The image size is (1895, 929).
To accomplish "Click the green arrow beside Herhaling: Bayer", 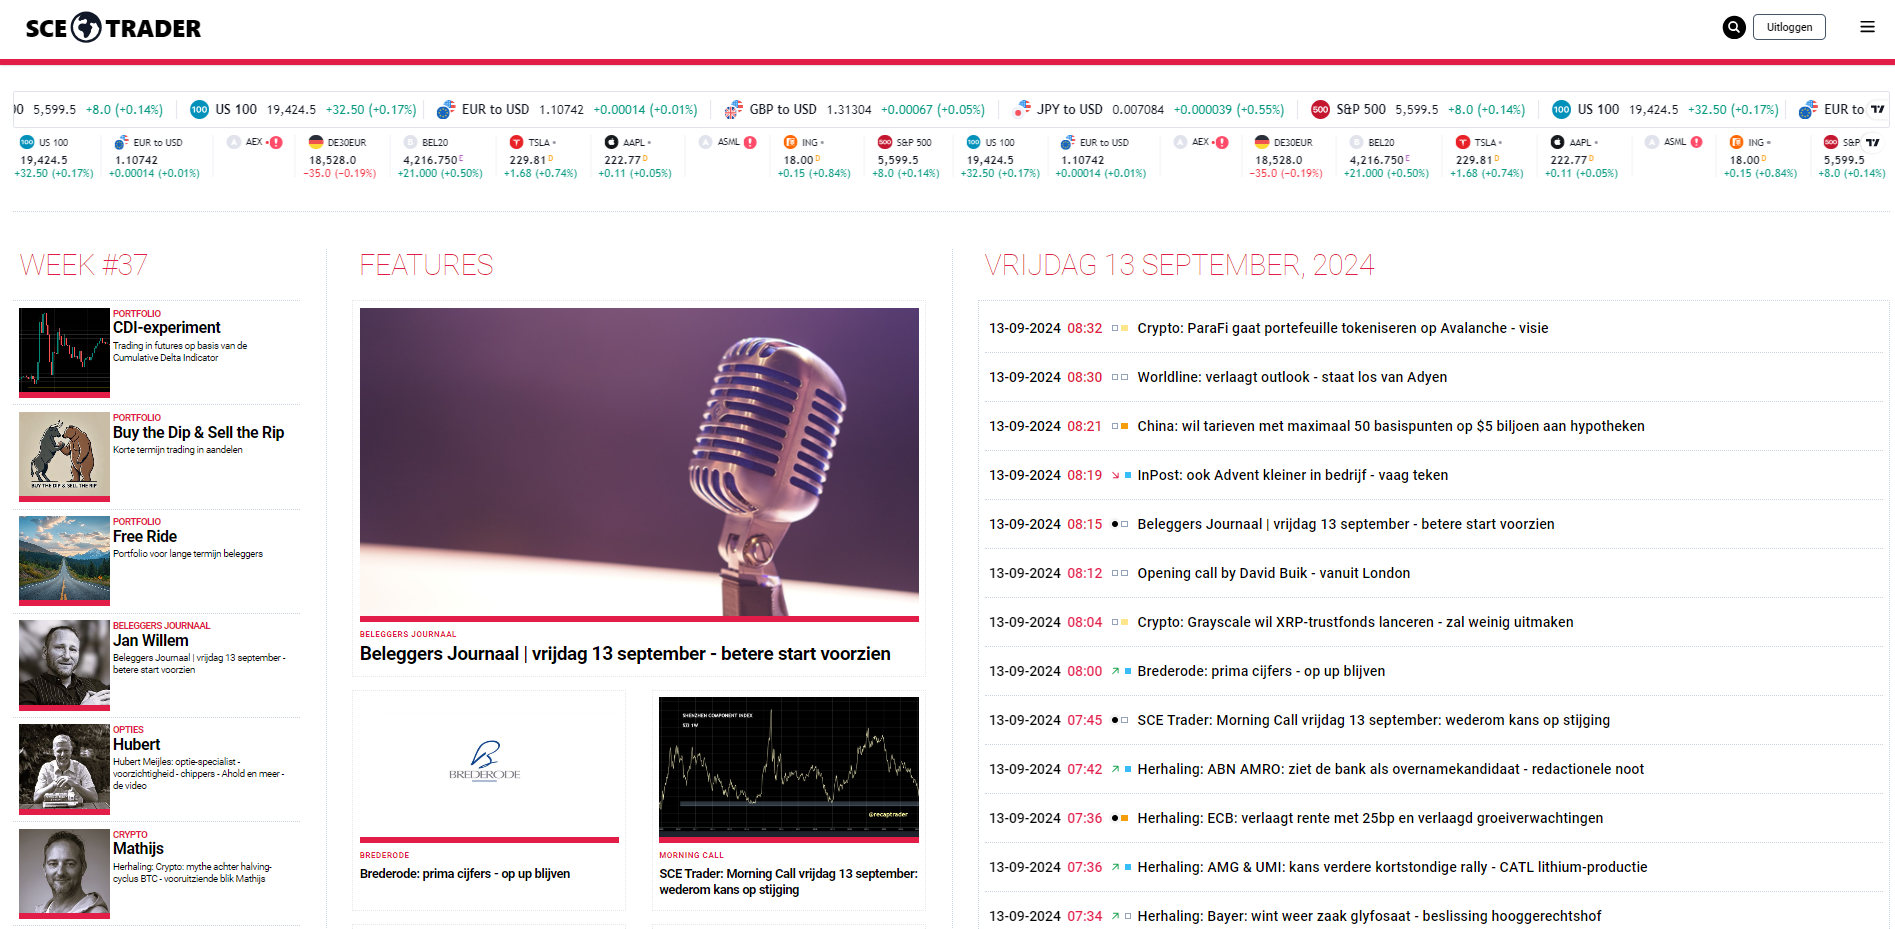I will pyautogui.click(x=1115, y=916).
